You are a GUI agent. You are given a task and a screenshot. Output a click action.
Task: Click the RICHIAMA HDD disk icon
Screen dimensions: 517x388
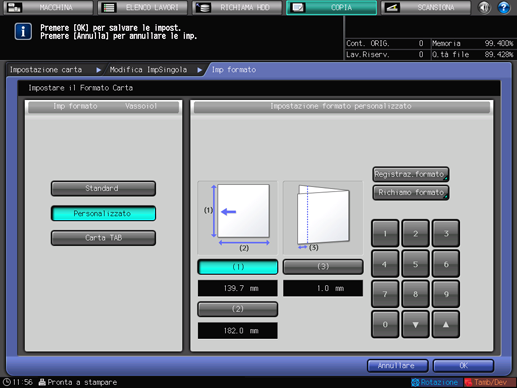[x=203, y=7]
